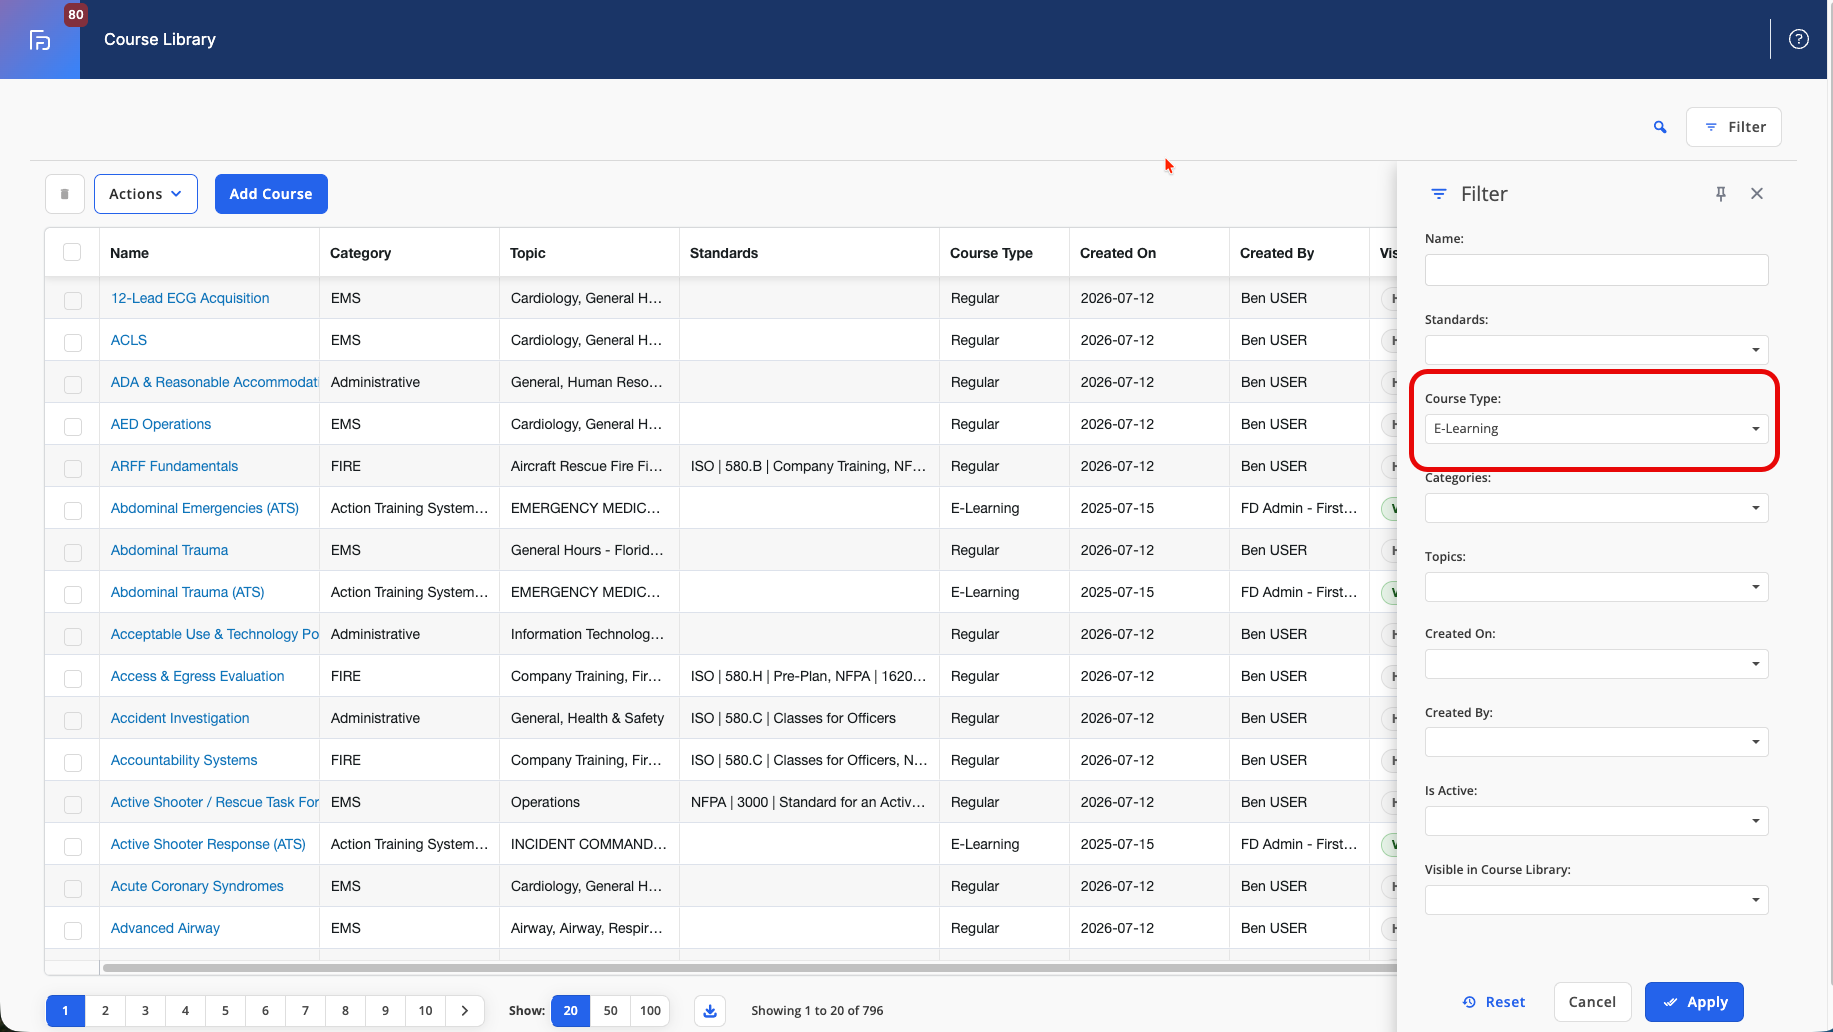Open the Categories filter dropdown

(x=1596, y=508)
